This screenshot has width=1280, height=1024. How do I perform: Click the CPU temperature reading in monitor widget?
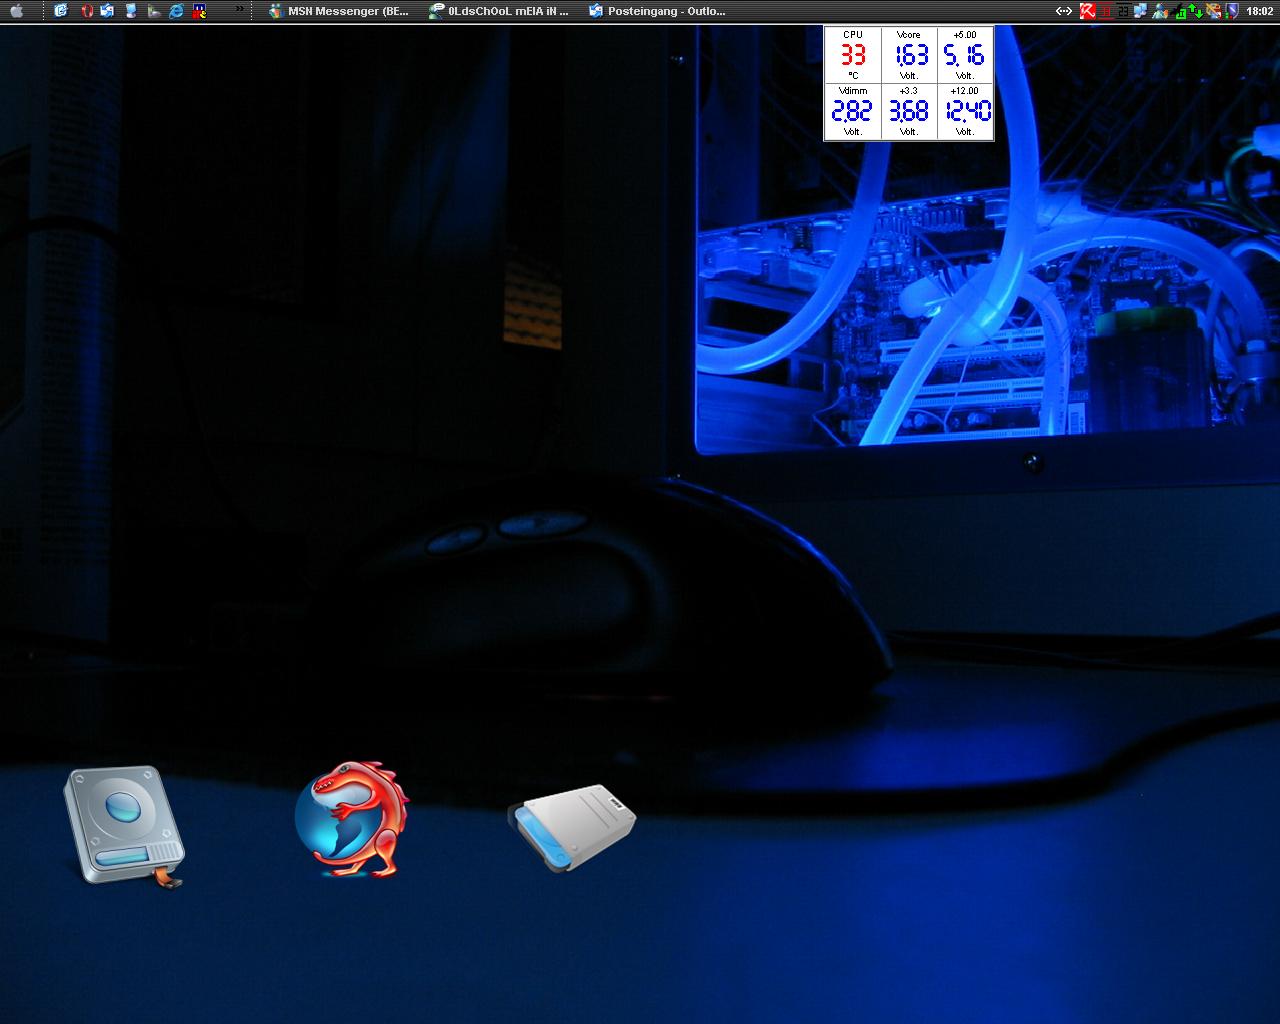pyautogui.click(x=853, y=55)
